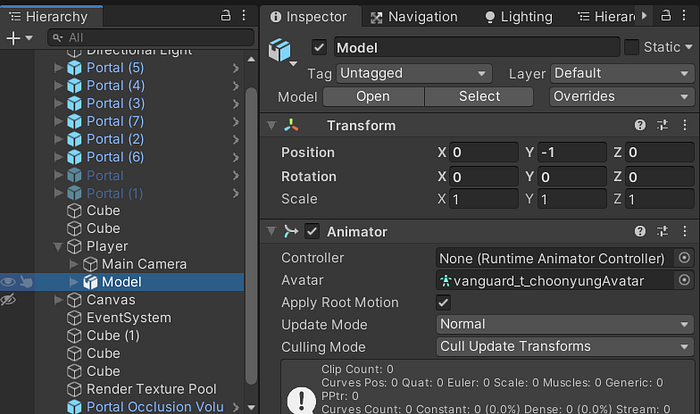Open the Tag dropdown

pyautogui.click(x=414, y=74)
